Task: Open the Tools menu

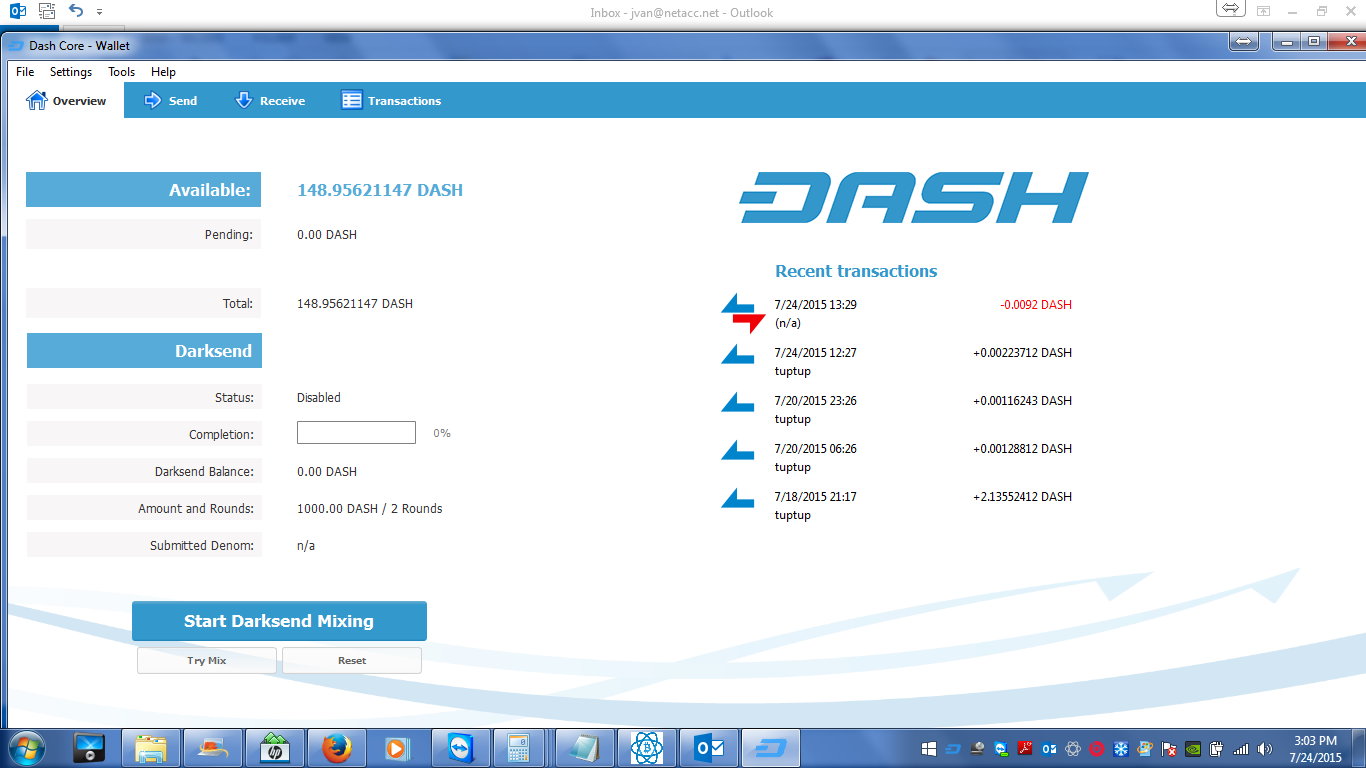Action: click(121, 72)
